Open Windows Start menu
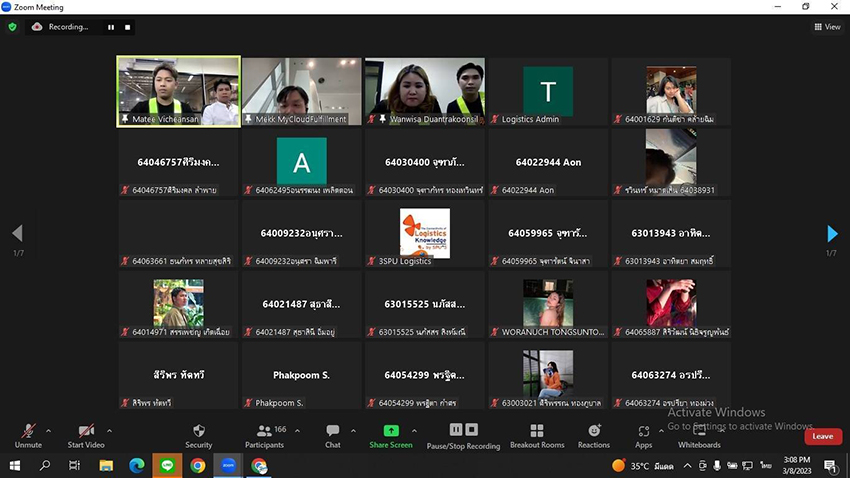 coord(15,466)
